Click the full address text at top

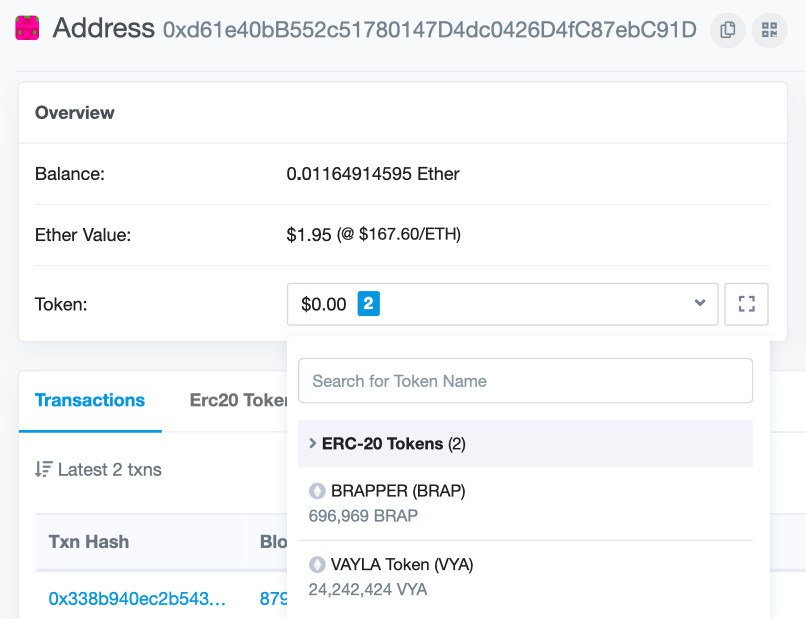click(x=429, y=30)
